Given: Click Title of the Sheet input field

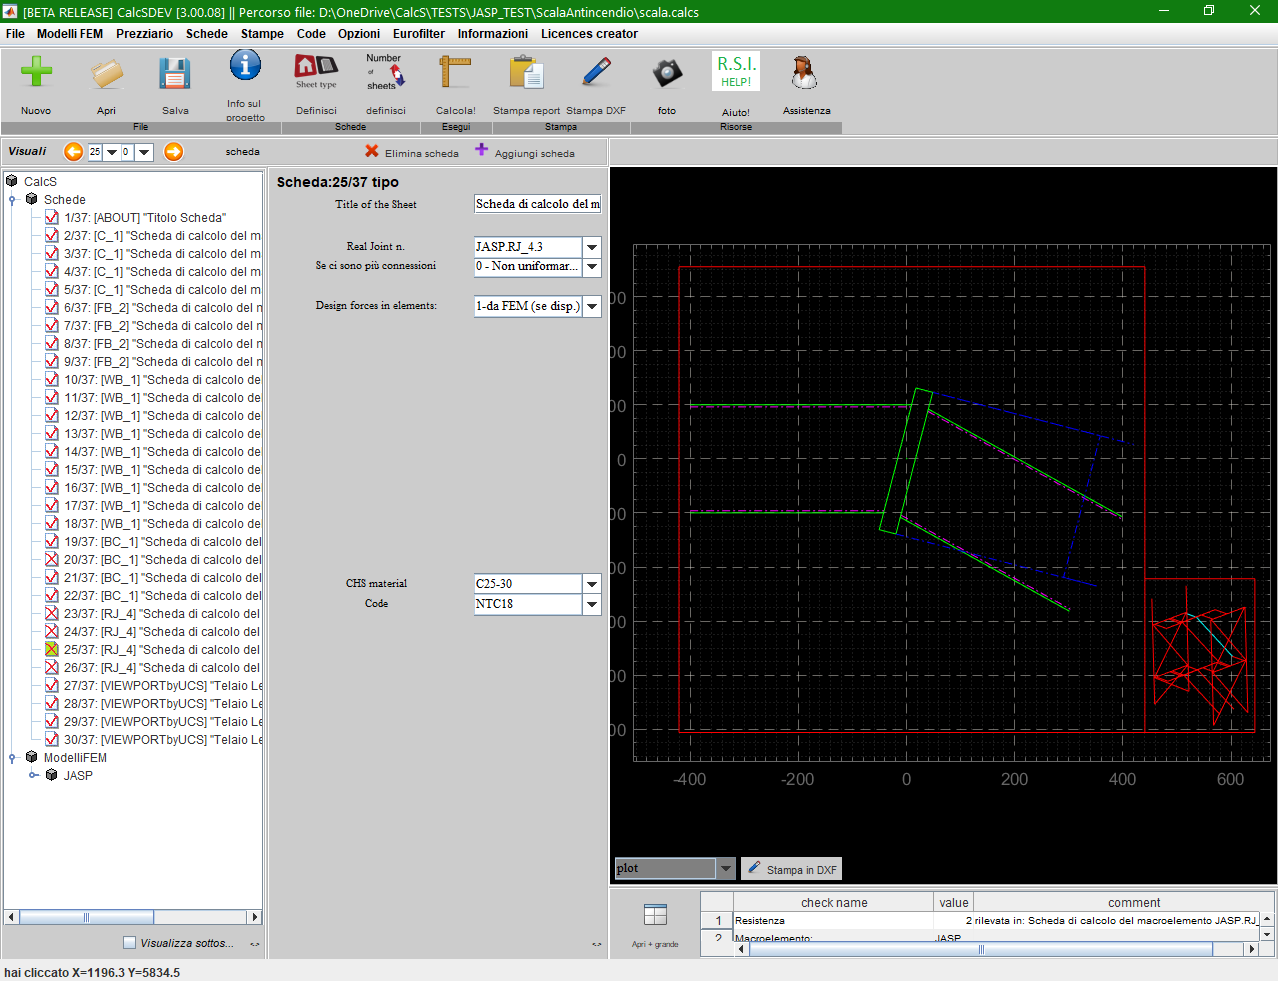Looking at the screenshot, I should 537,204.
